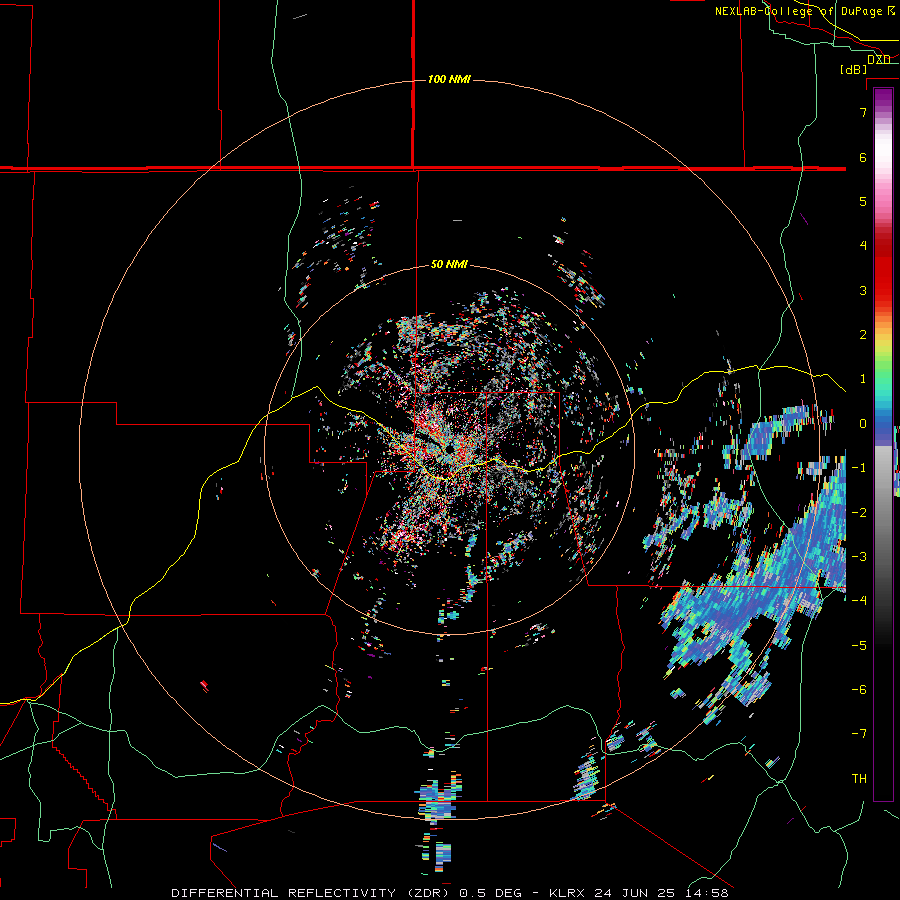
Task: Click the -2 value on the scale
Action: pyautogui.click(x=859, y=513)
